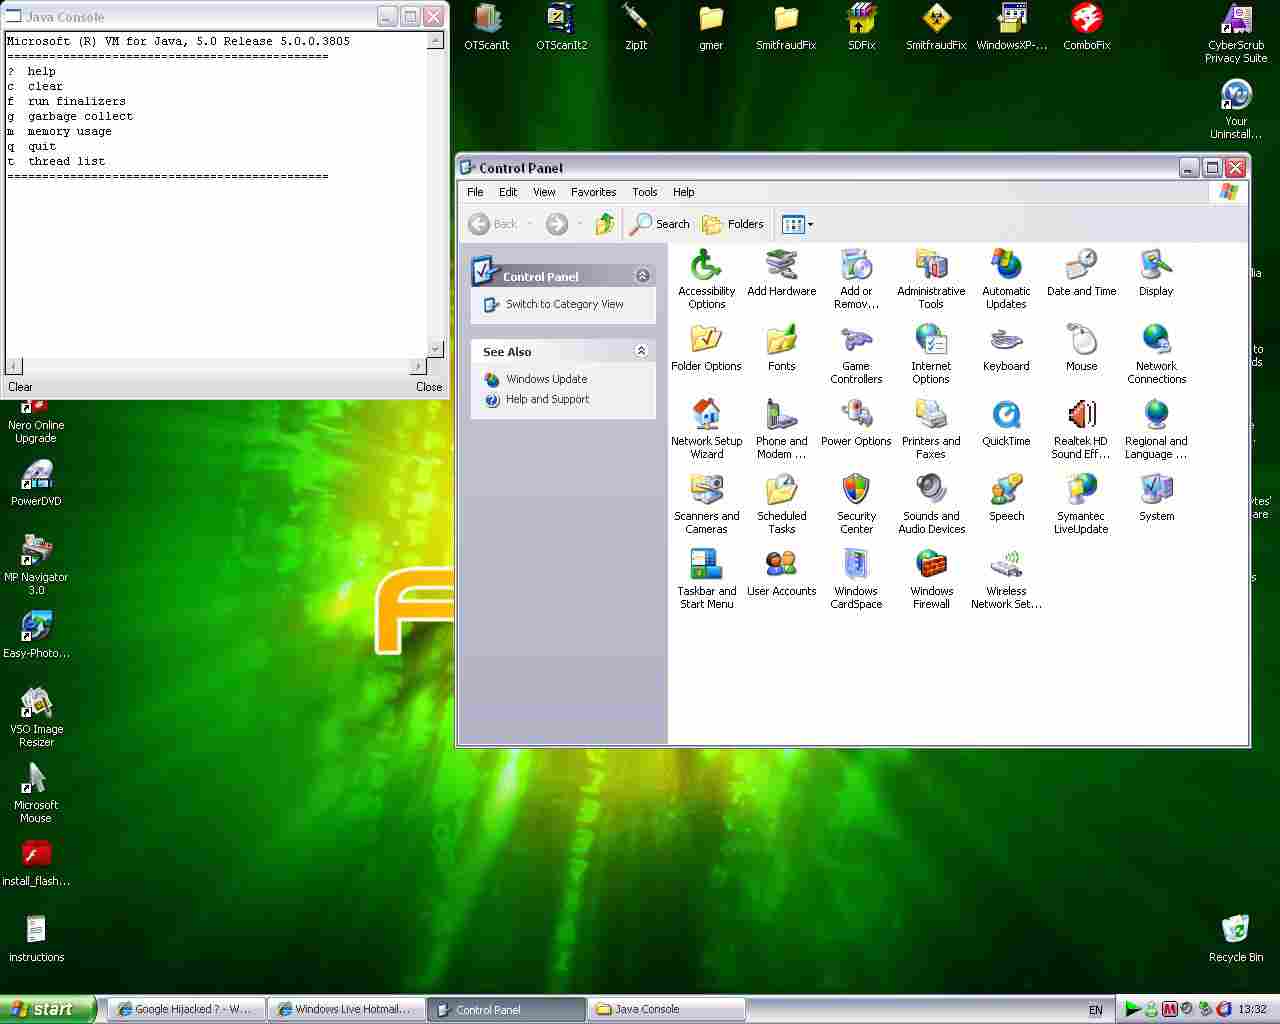
Task: Switch to Windows Live Hotmail taskbar window
Action: [347, 1009]
